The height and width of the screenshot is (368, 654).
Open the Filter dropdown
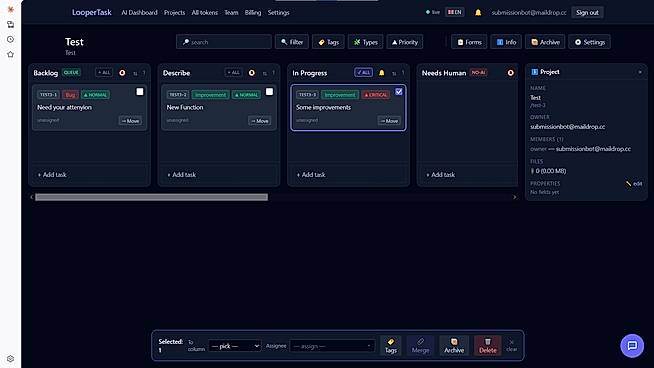point(292,42)
